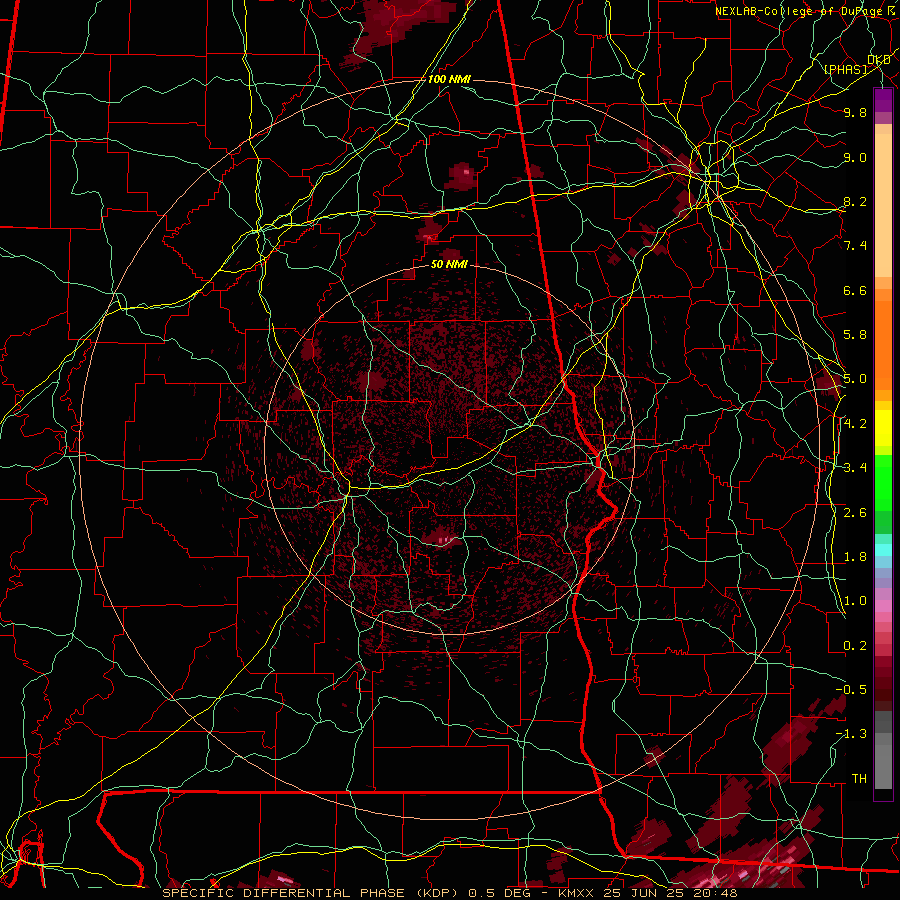
Task: Select the 0.2 value on the color scale
Action: [x=855, y=646]
